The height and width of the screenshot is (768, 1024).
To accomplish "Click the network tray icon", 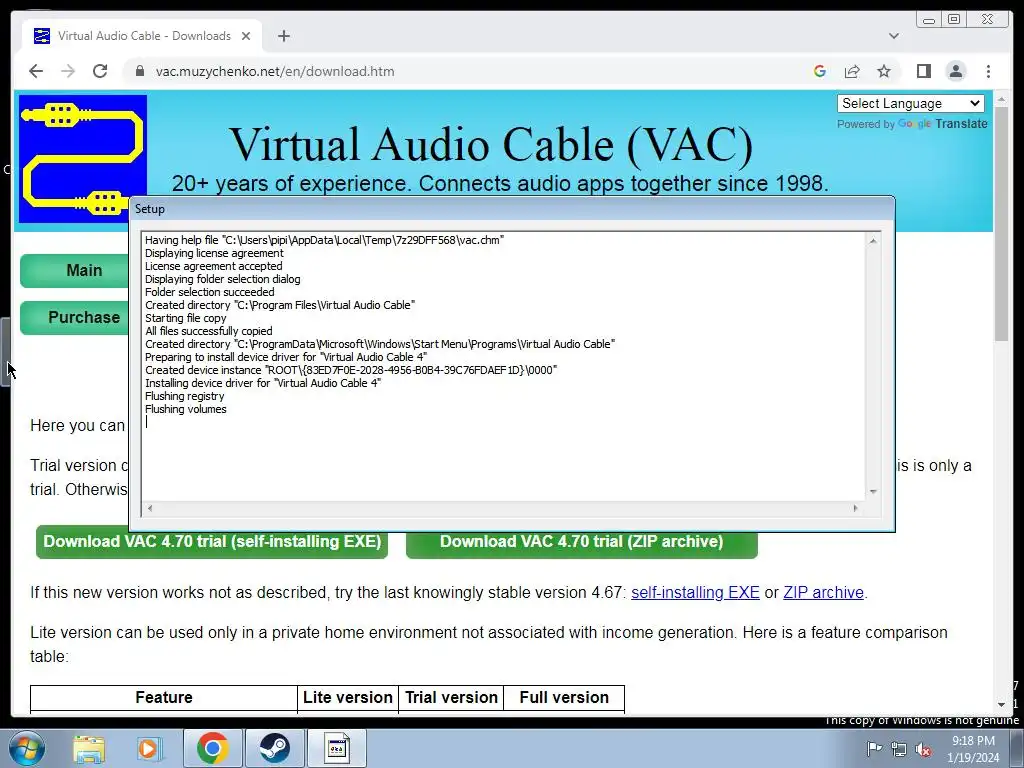I will (x=899, y=749).
